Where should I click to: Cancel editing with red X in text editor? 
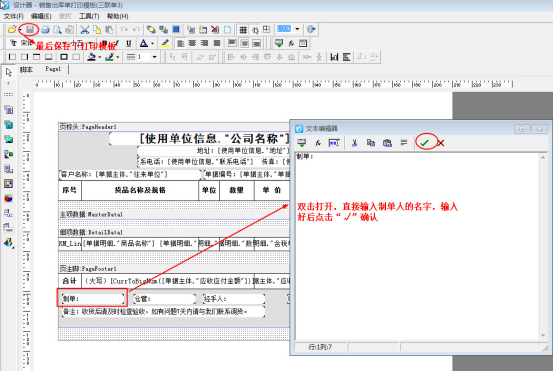pos(441,143)
